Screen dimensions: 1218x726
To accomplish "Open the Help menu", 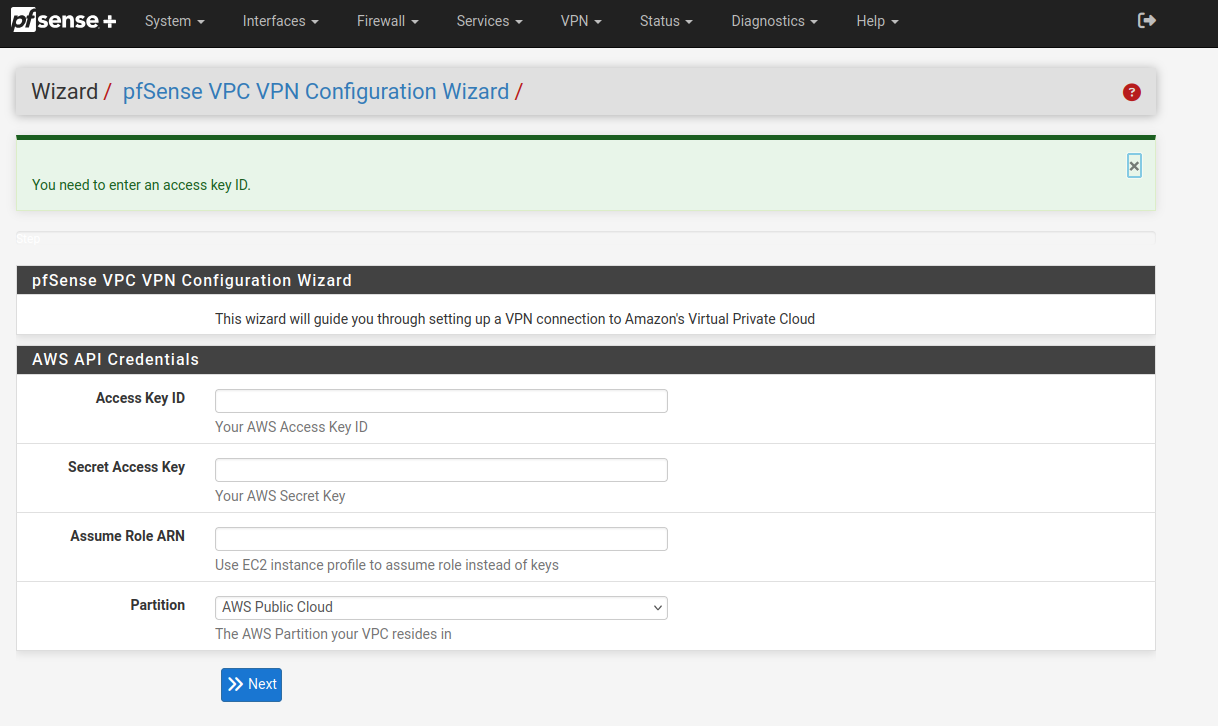I will click(x=877, y=21).
